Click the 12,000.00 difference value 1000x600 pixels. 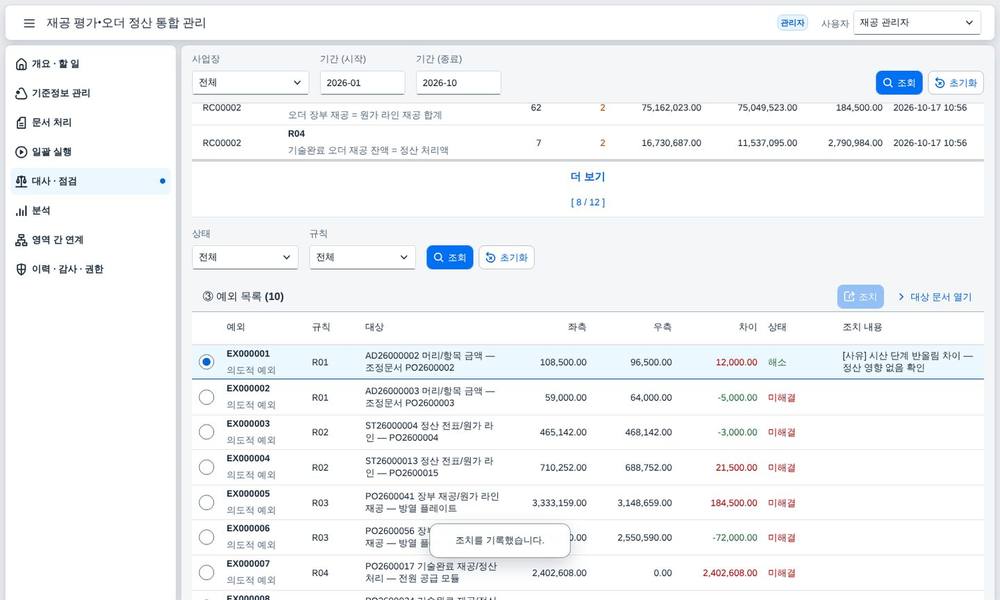[736, 362]
